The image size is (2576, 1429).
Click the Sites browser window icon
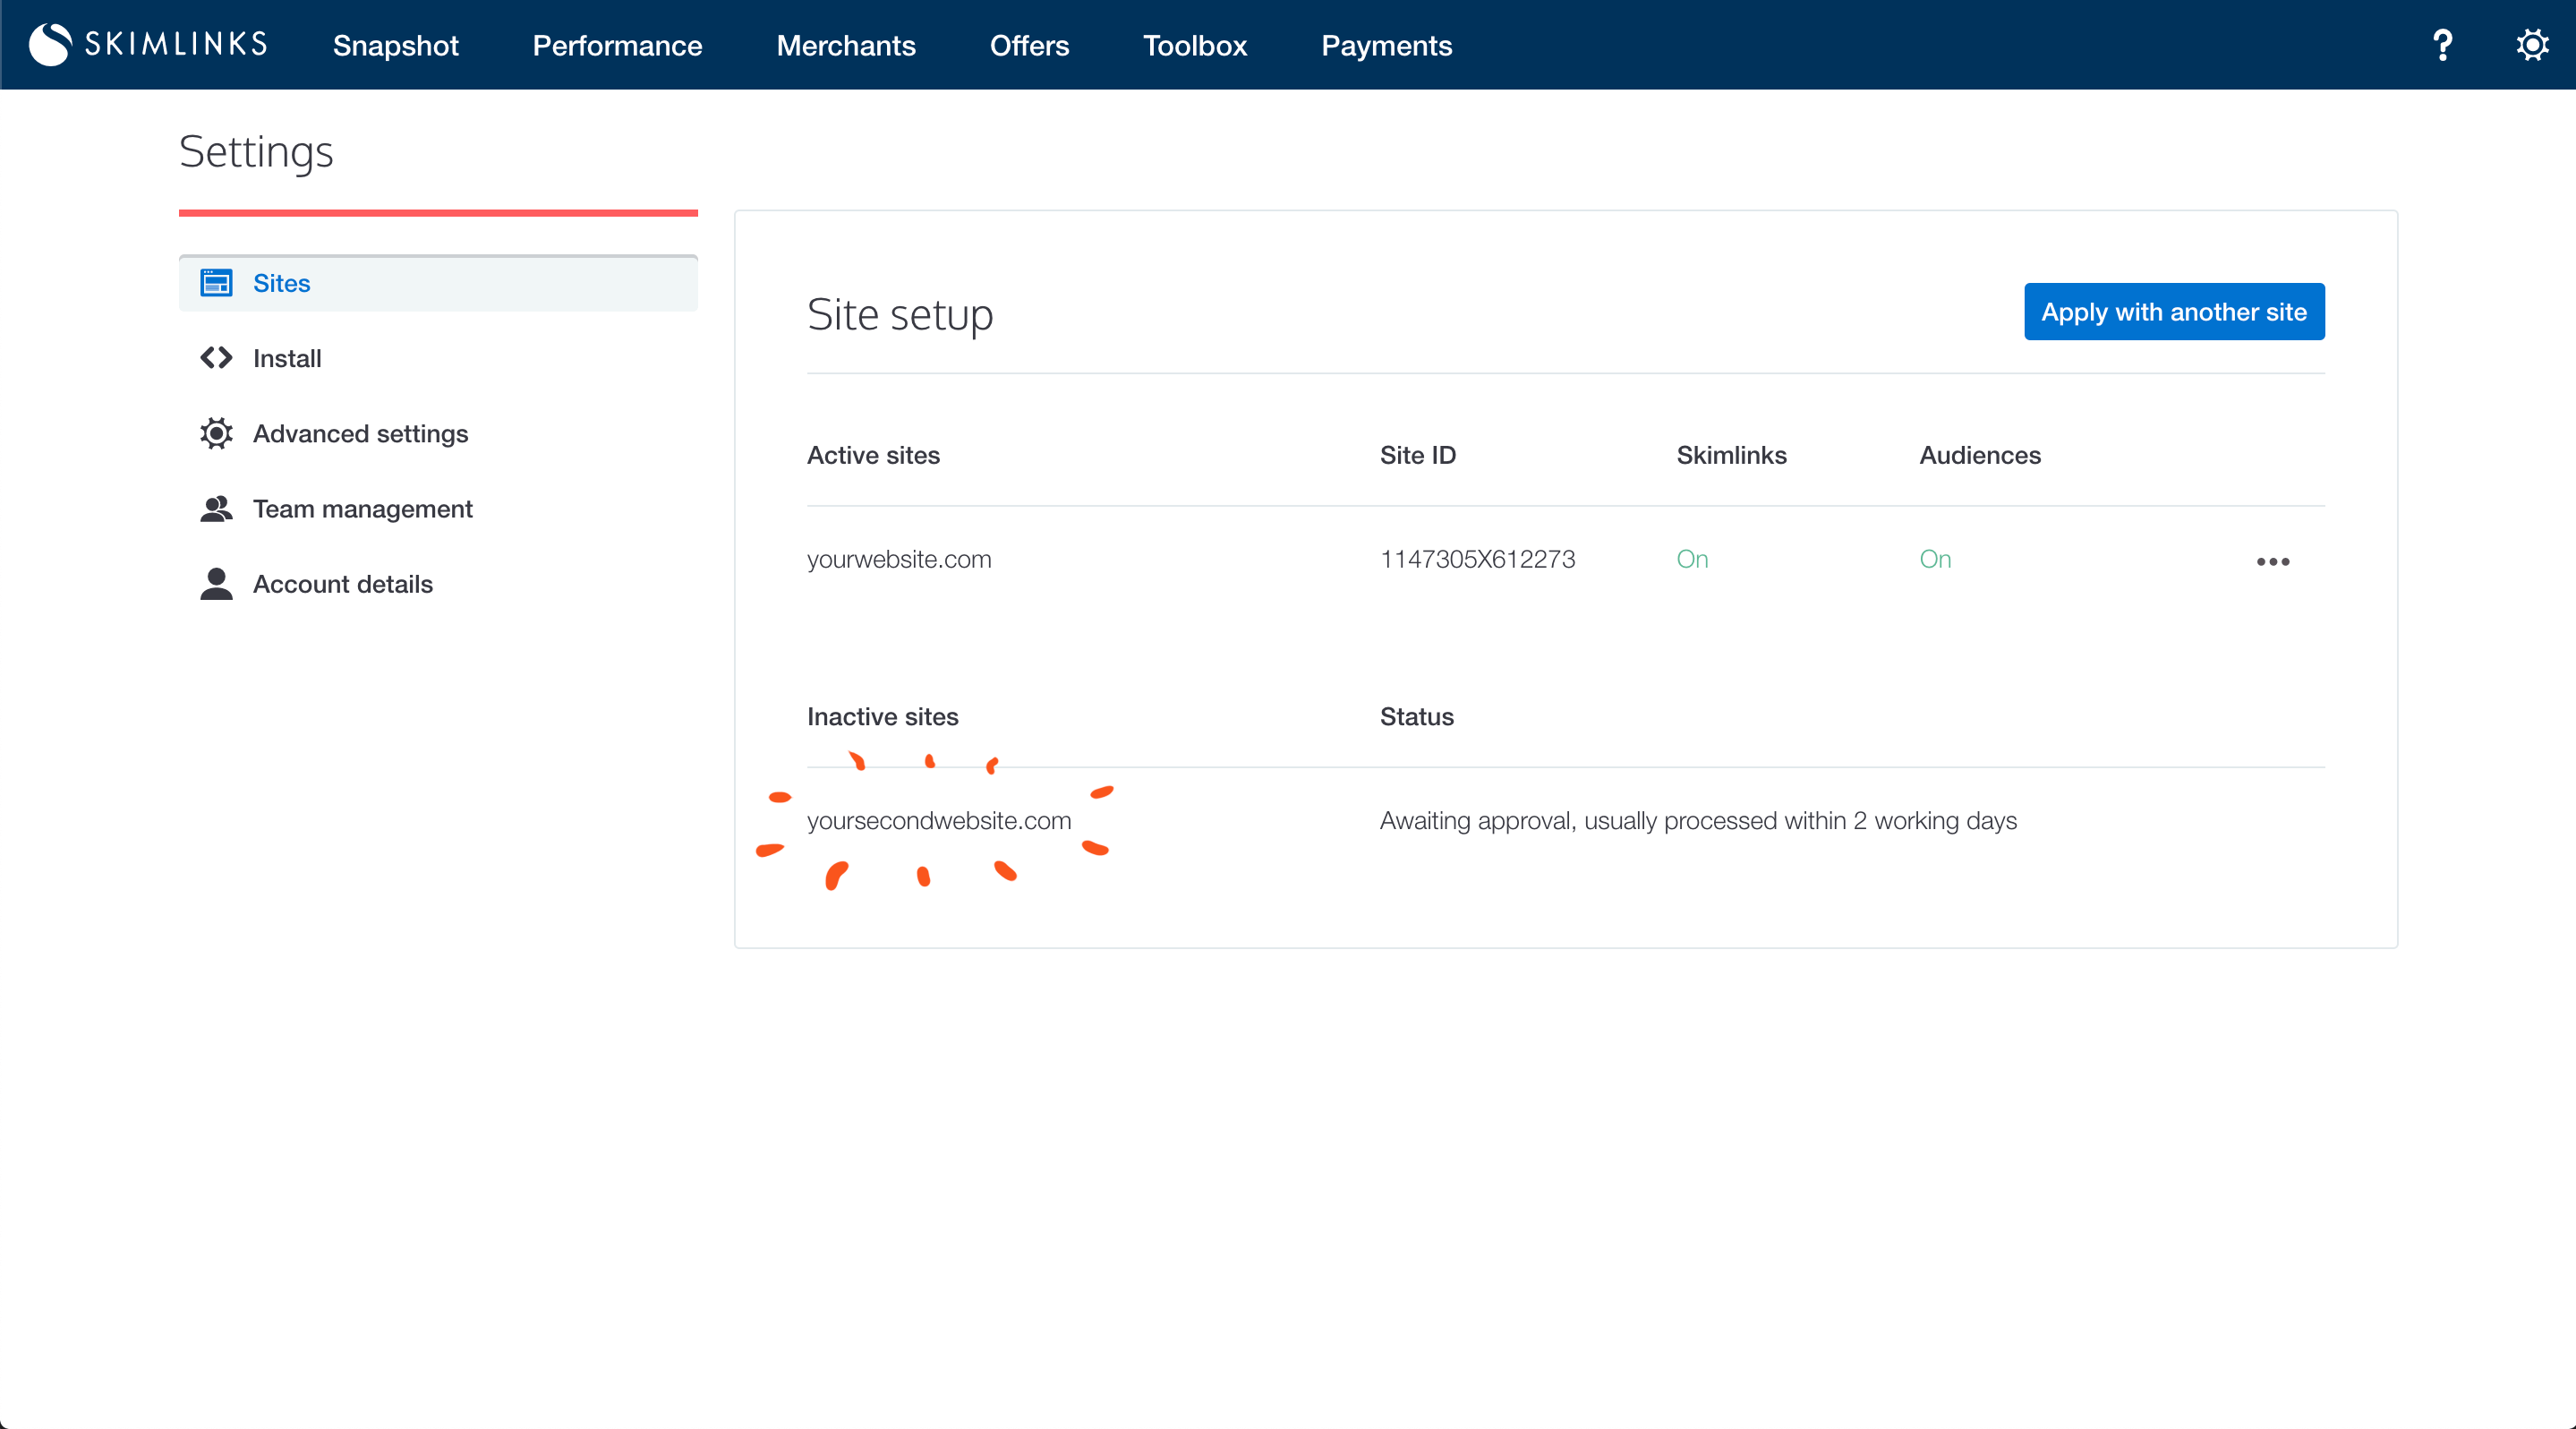[216, 283]
